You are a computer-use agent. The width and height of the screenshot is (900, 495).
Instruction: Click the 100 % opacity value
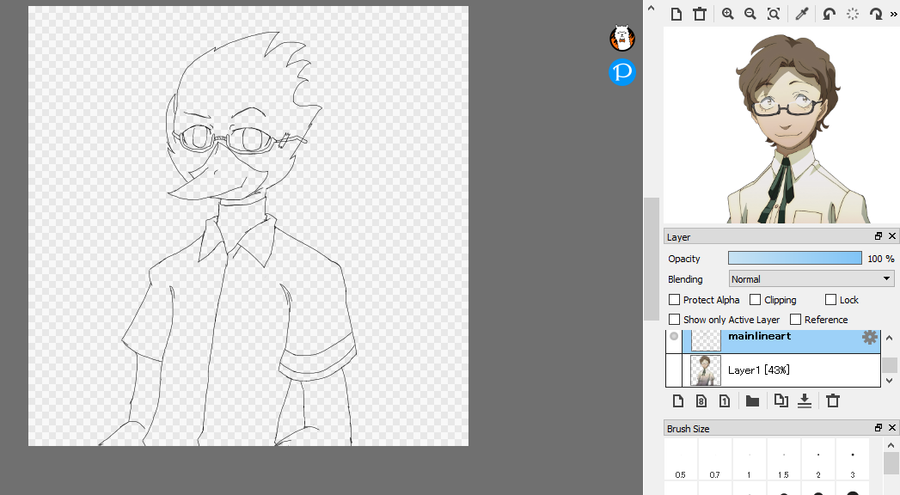tap(880, 259)
